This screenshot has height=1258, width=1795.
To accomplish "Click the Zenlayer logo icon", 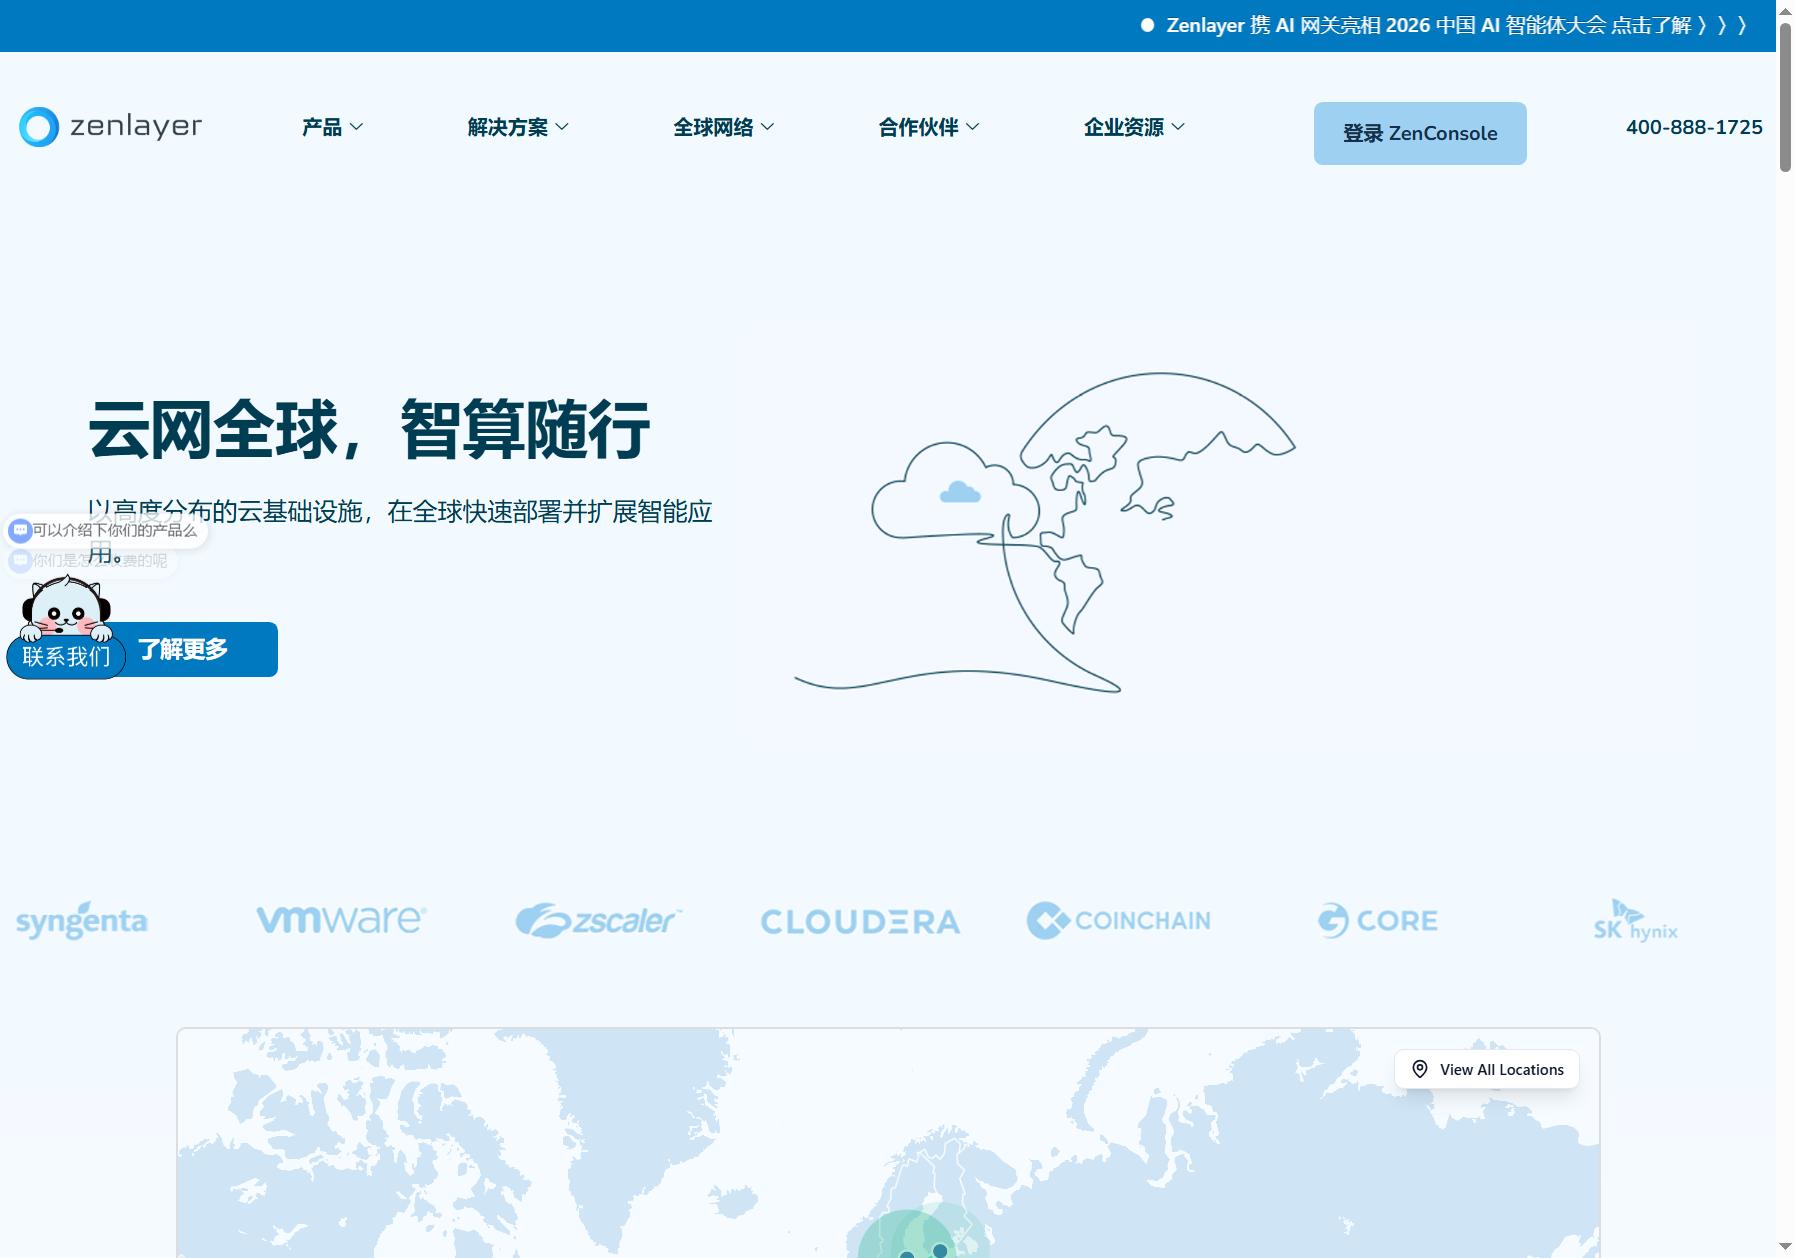I will (x=39, y=127).
